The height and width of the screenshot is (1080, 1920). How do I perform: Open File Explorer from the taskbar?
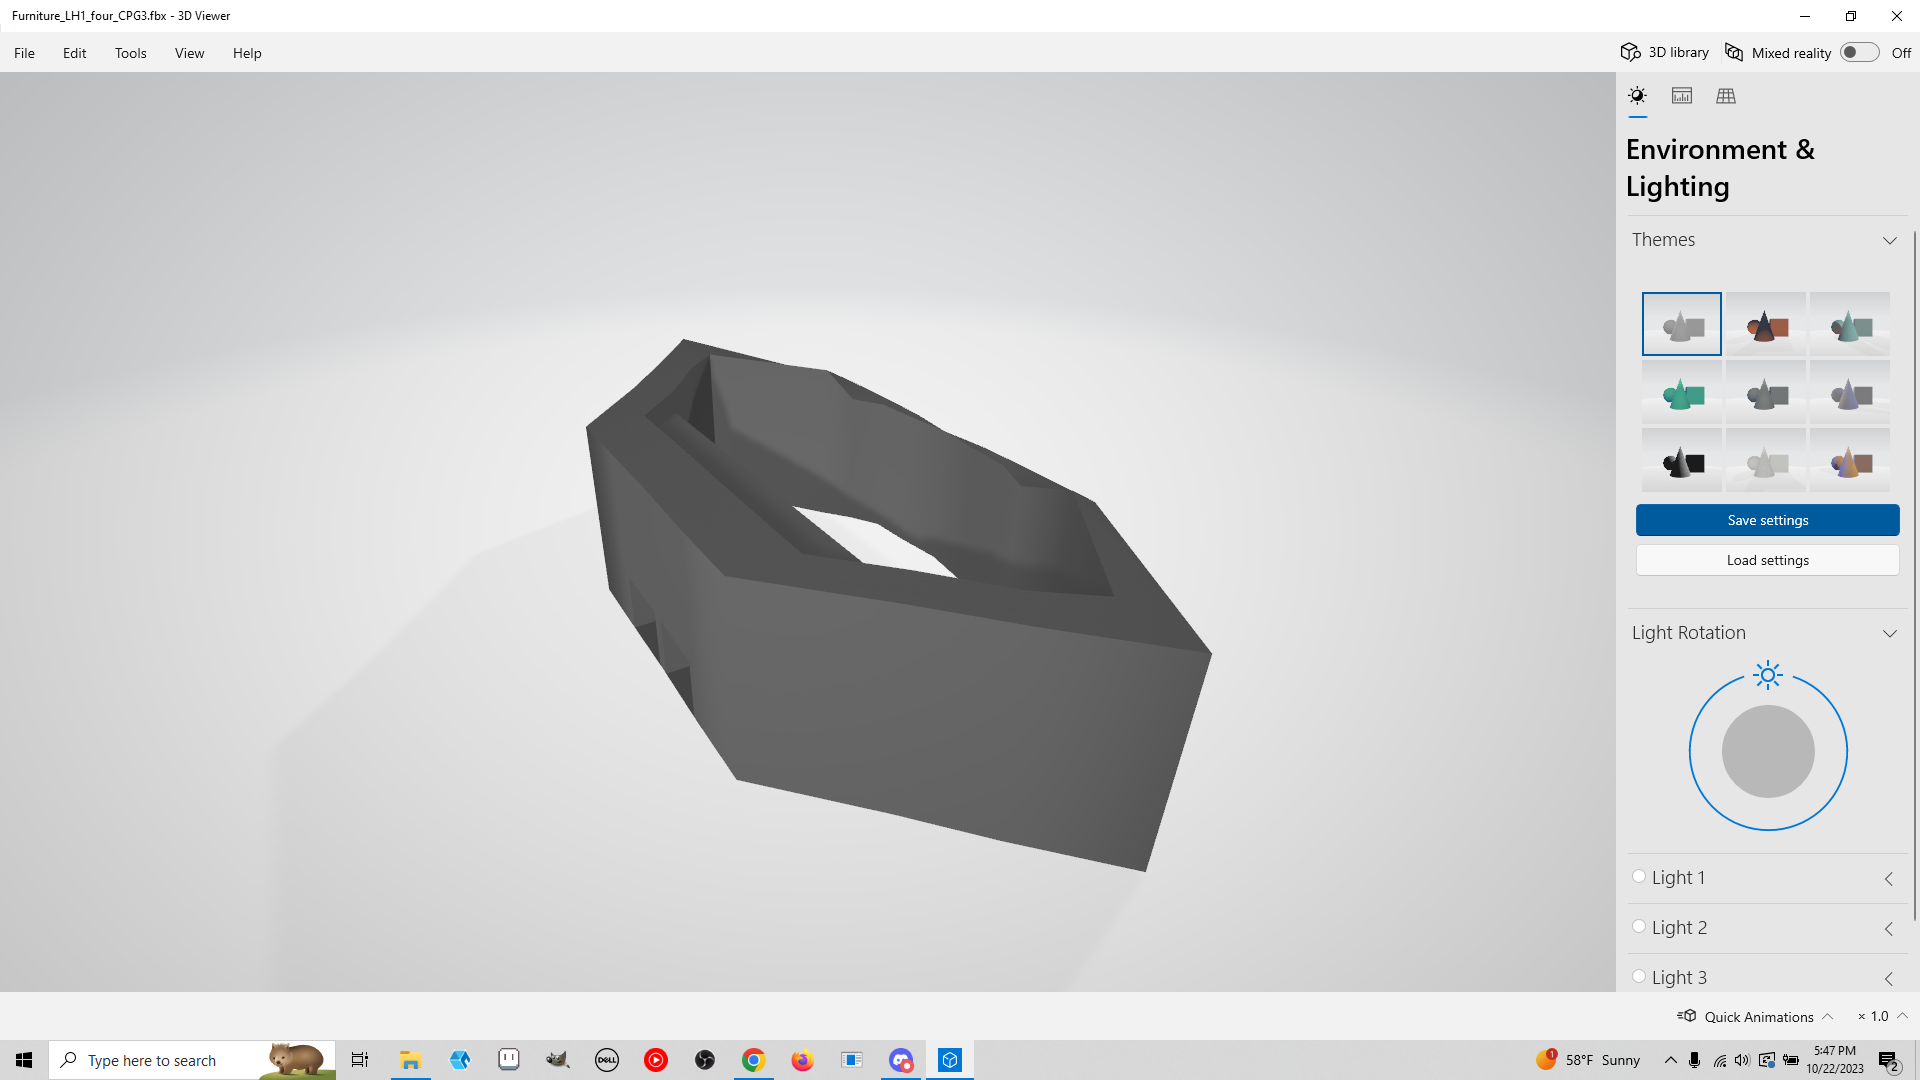410,1060
